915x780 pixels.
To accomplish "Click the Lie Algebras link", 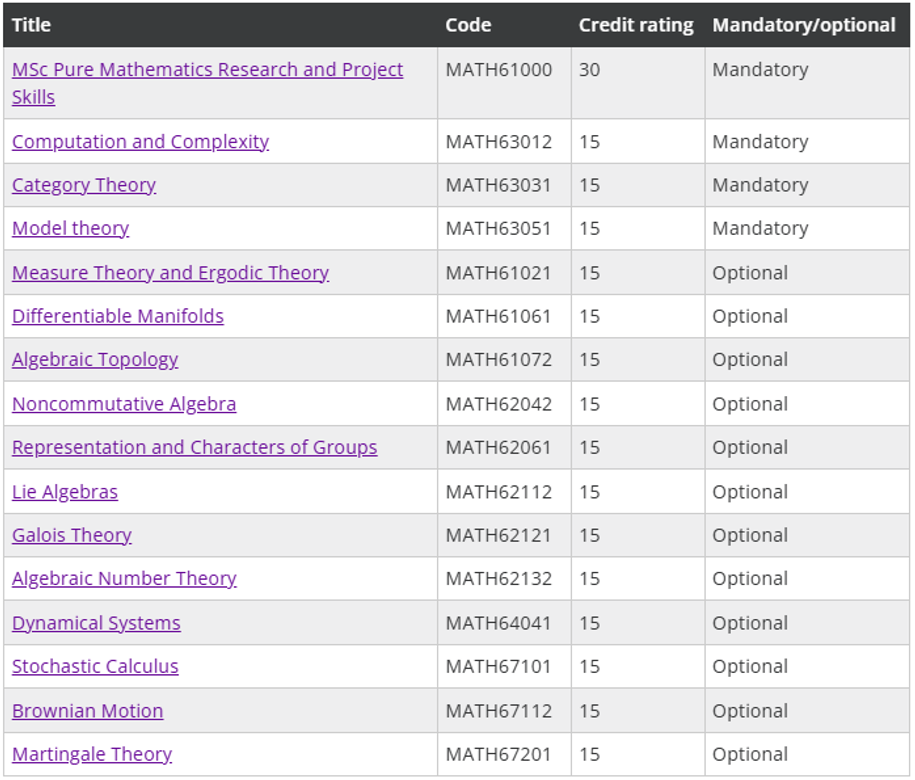I will [65, 492].
